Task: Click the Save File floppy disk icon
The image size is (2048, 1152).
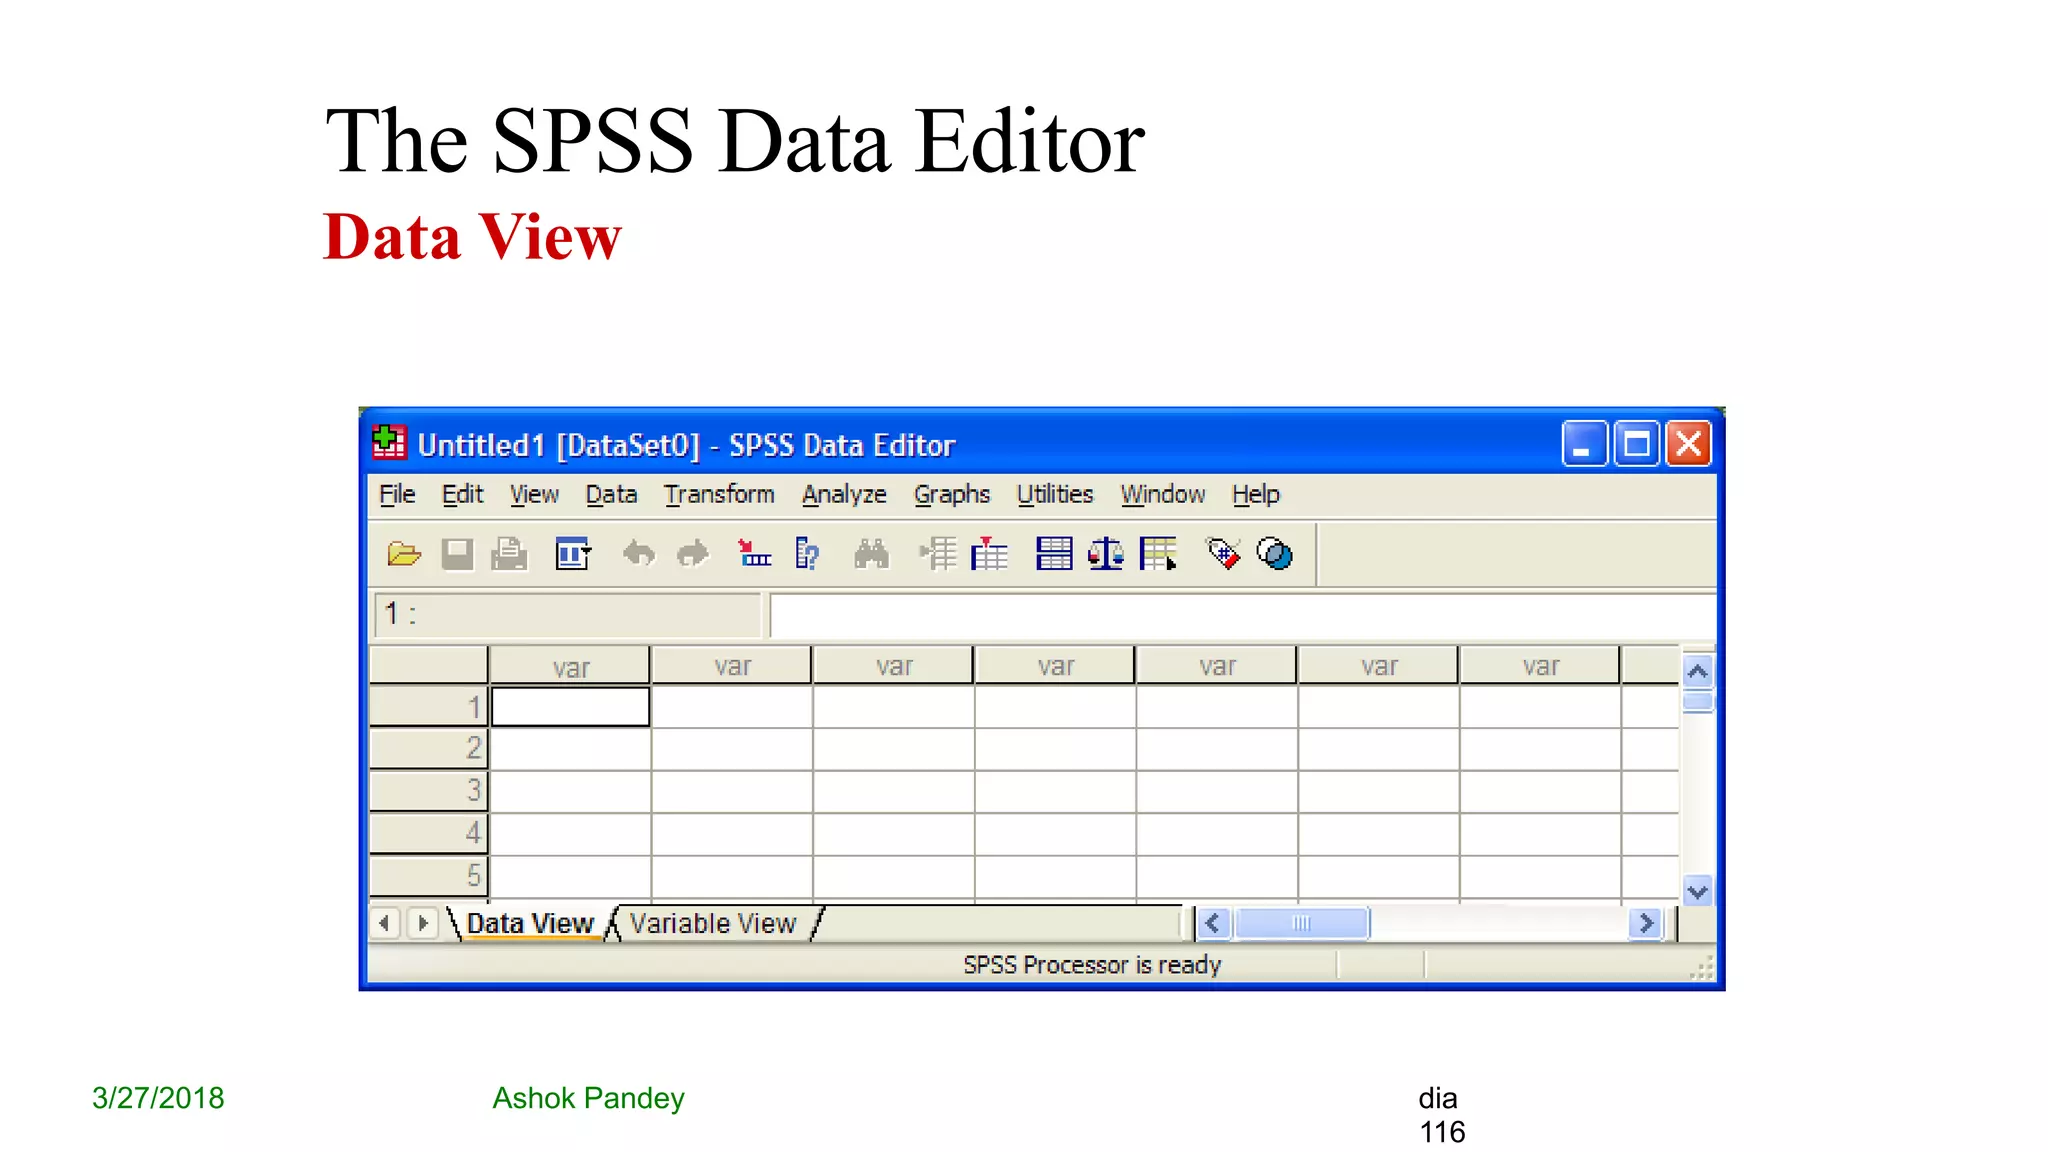Action: (457, 554)
